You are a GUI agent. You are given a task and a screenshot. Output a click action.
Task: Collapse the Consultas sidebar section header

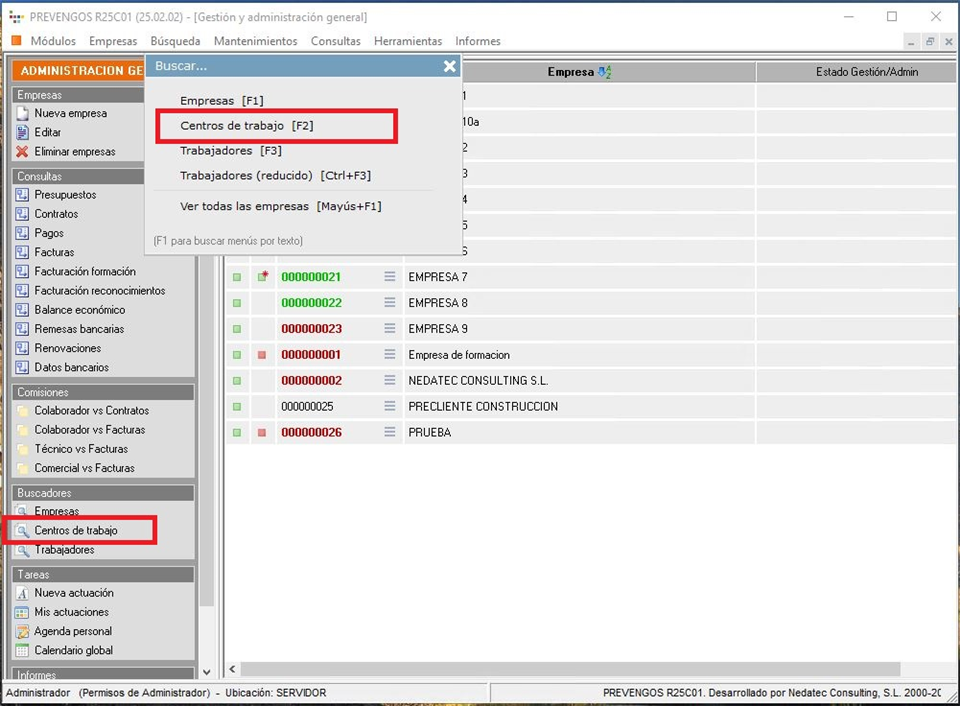coord(104,176)
